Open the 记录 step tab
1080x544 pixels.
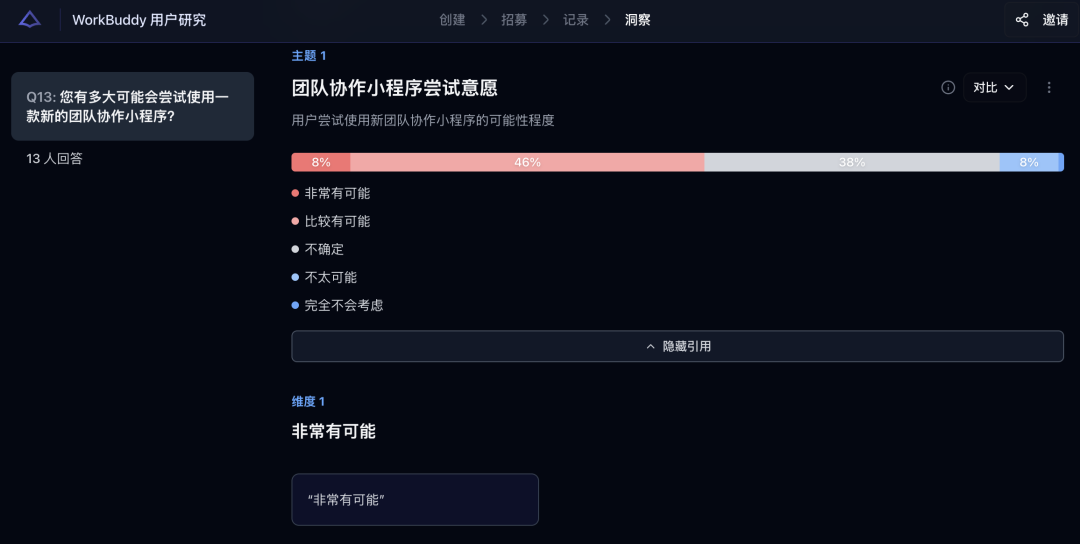576,20
